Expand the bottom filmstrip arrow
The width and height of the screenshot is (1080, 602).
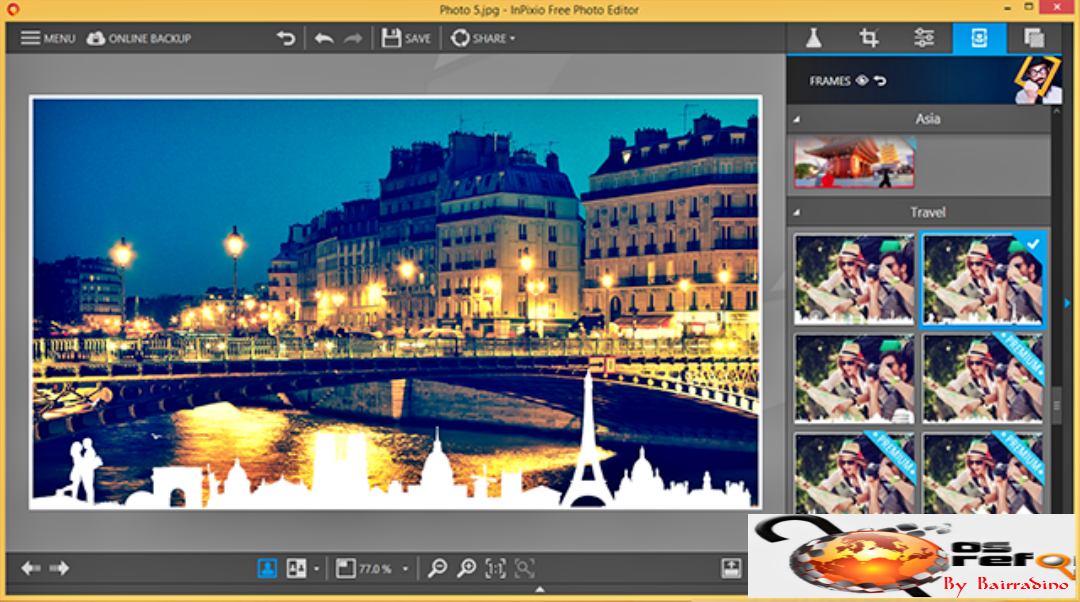pos(540,590)
